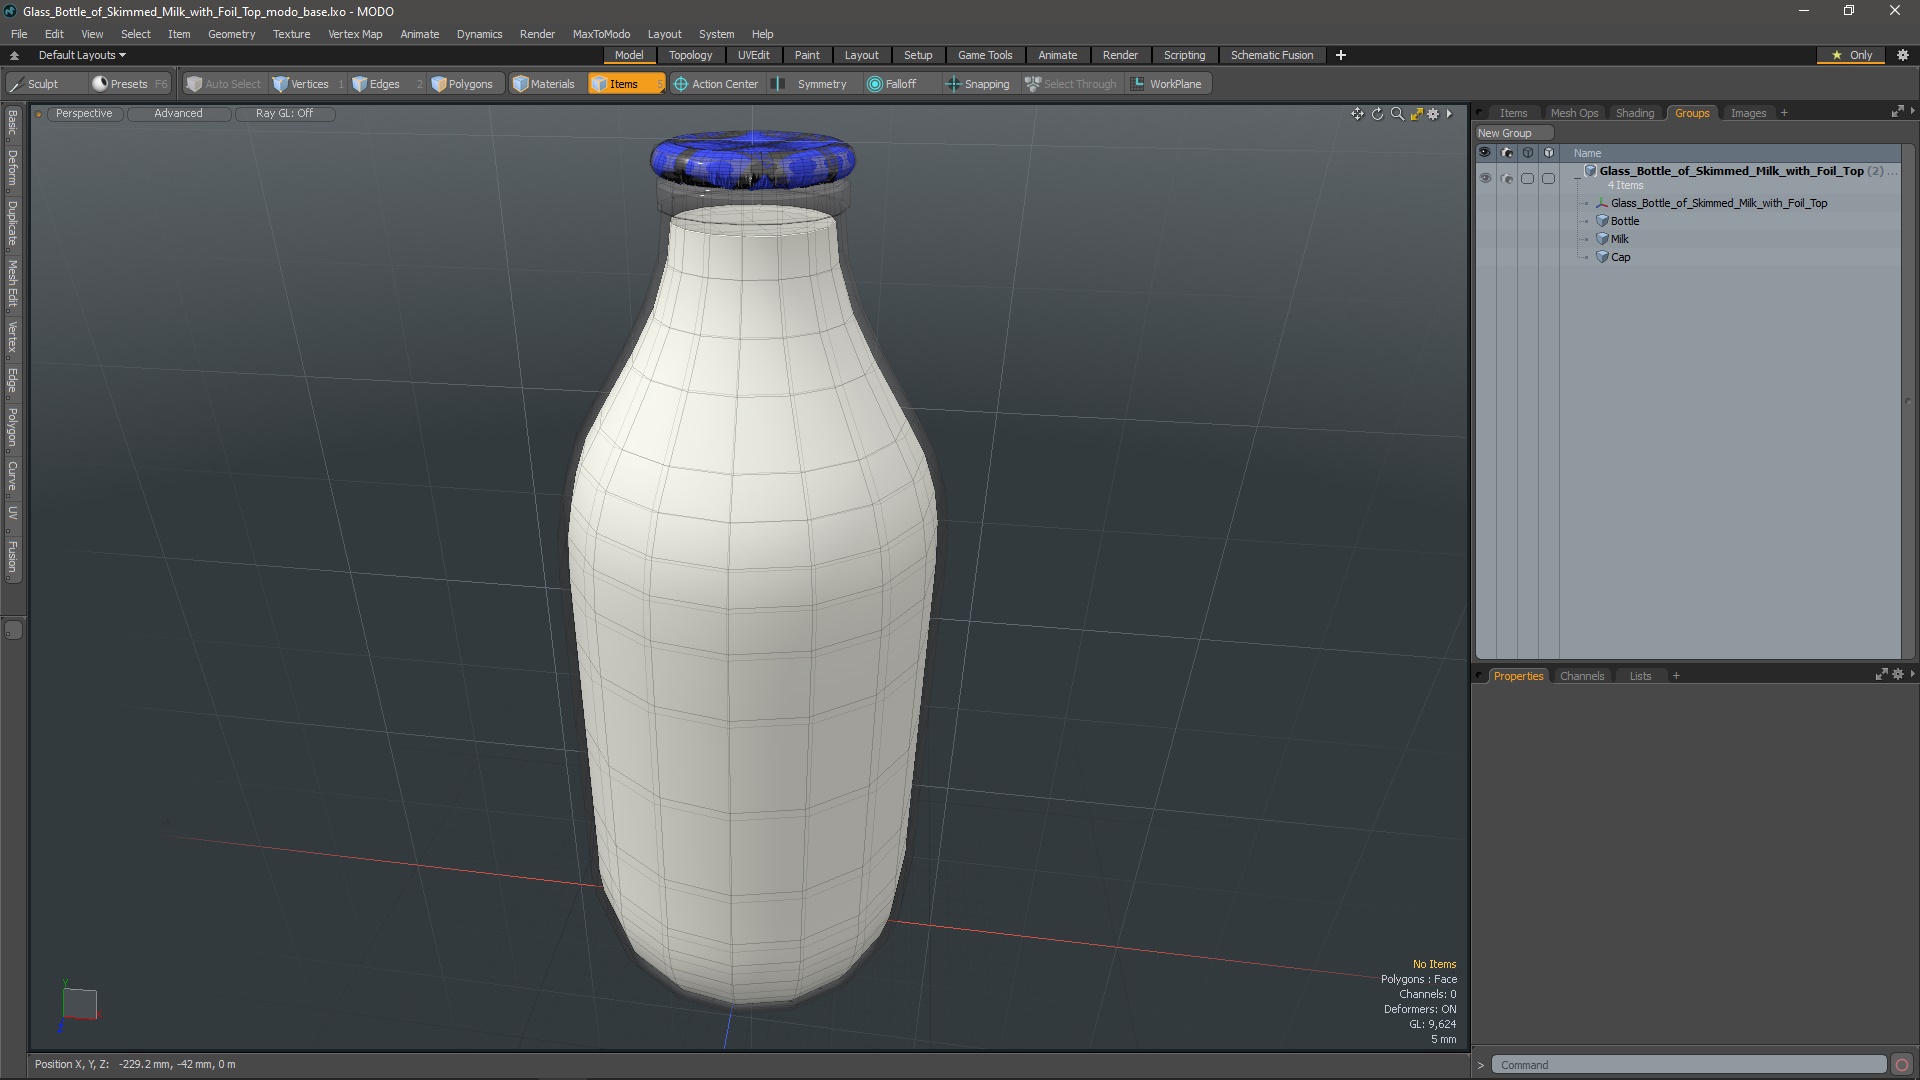The height and width of the screenshot is (1080, 1920).
Task: Switch to the Topology layout tab
Action: 690,55
